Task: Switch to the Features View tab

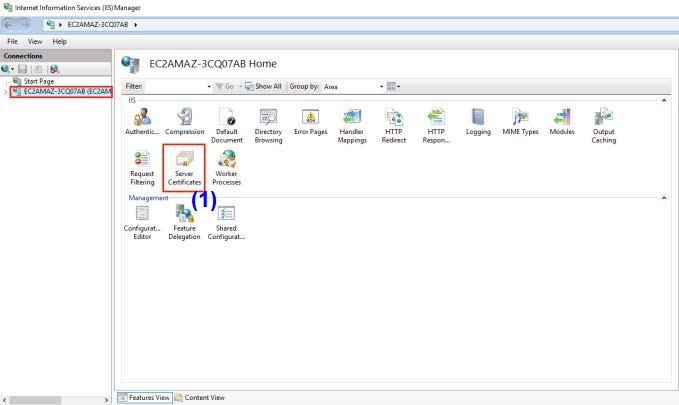Action: [x=145, y=398]
